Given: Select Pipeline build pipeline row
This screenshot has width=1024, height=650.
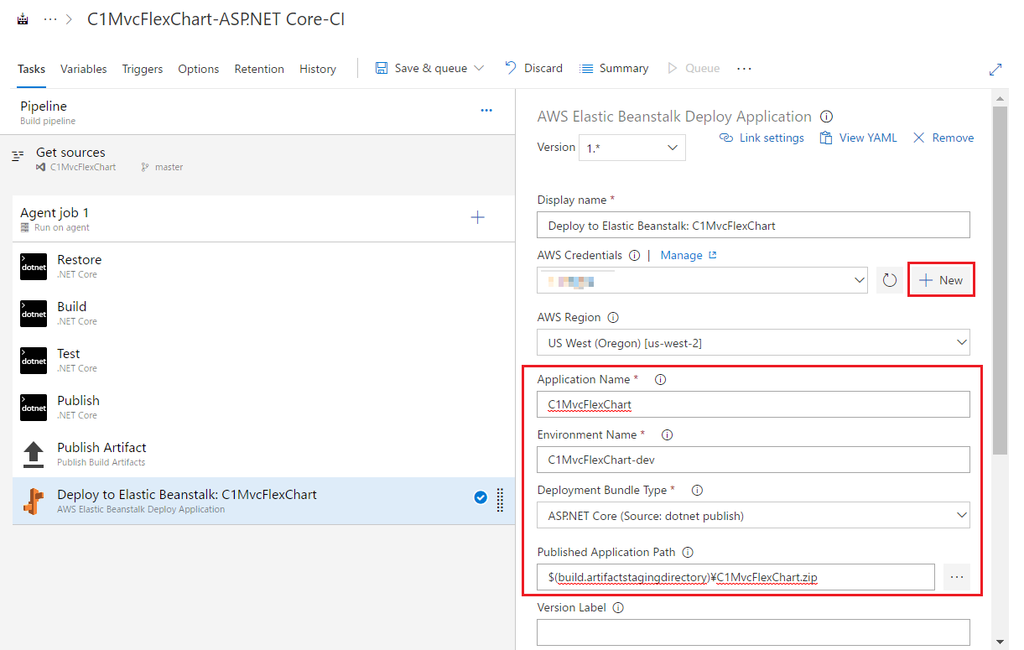Looking at the screenshot, I should click(258, 112).
